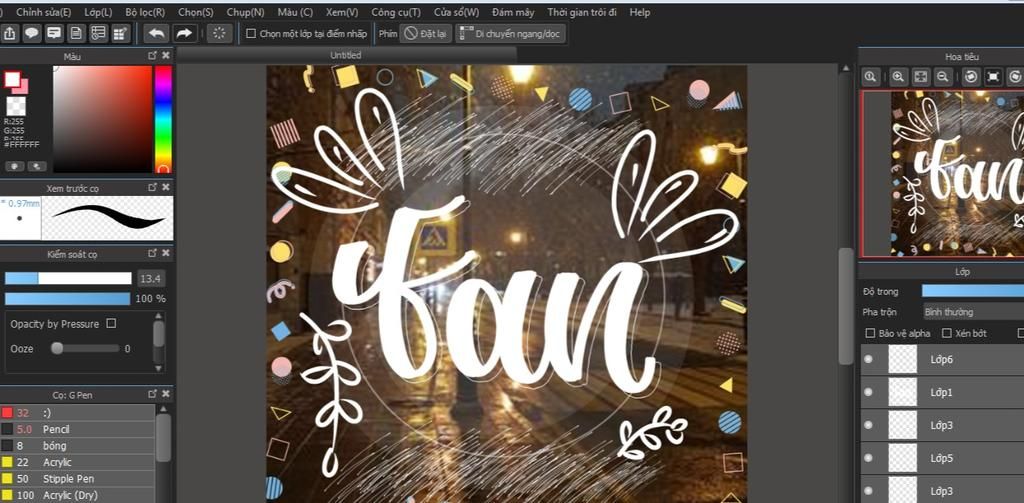This screenshot has width=1024, height=503.
Task: Undo the last action with the left arrow
Action: (157, 33)
